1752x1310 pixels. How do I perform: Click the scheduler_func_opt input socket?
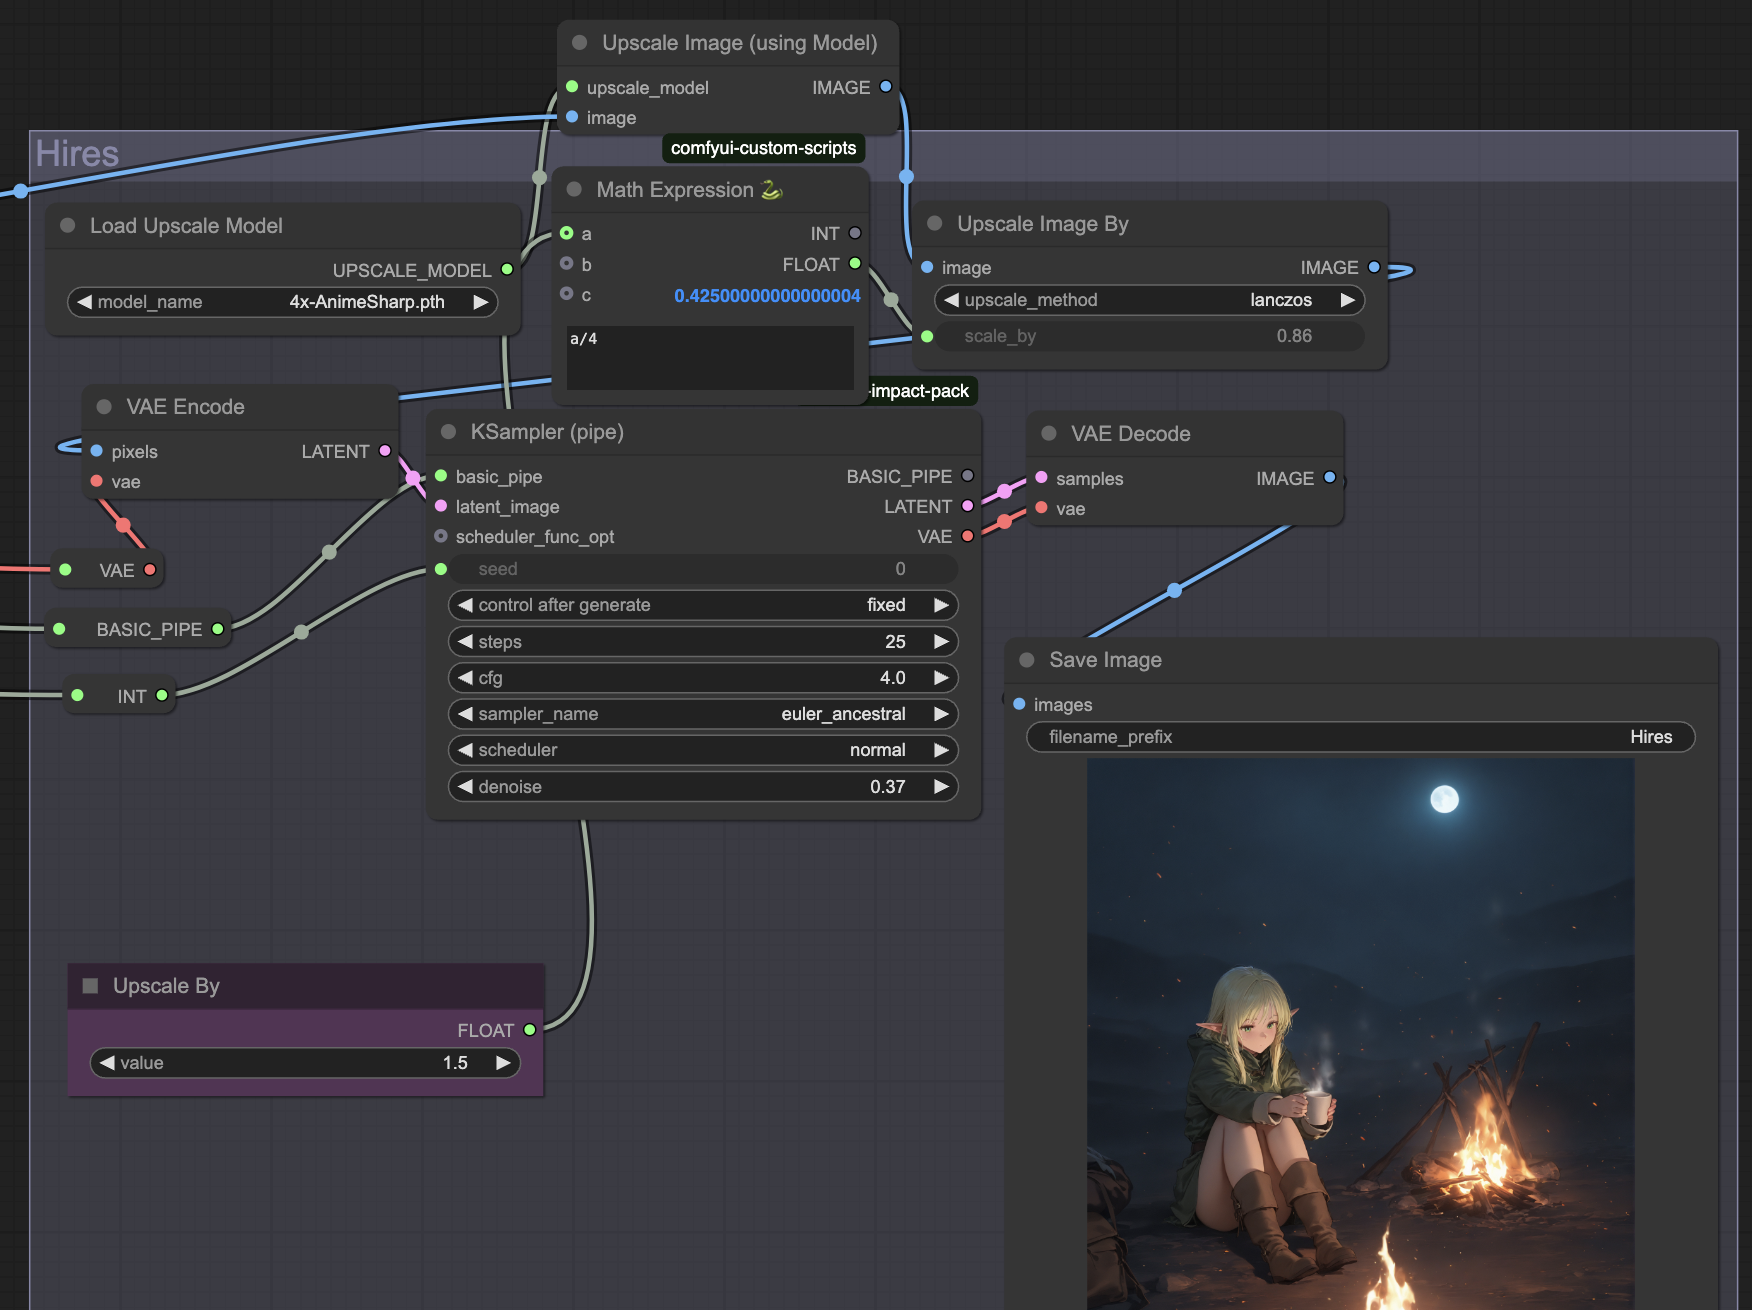pos(441,537)
